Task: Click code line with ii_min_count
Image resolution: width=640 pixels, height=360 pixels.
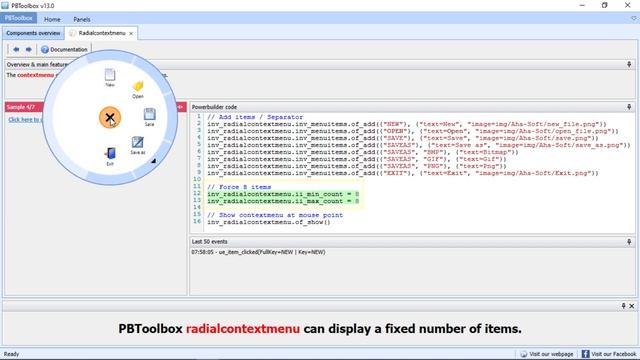Action: tap(283, 194)
